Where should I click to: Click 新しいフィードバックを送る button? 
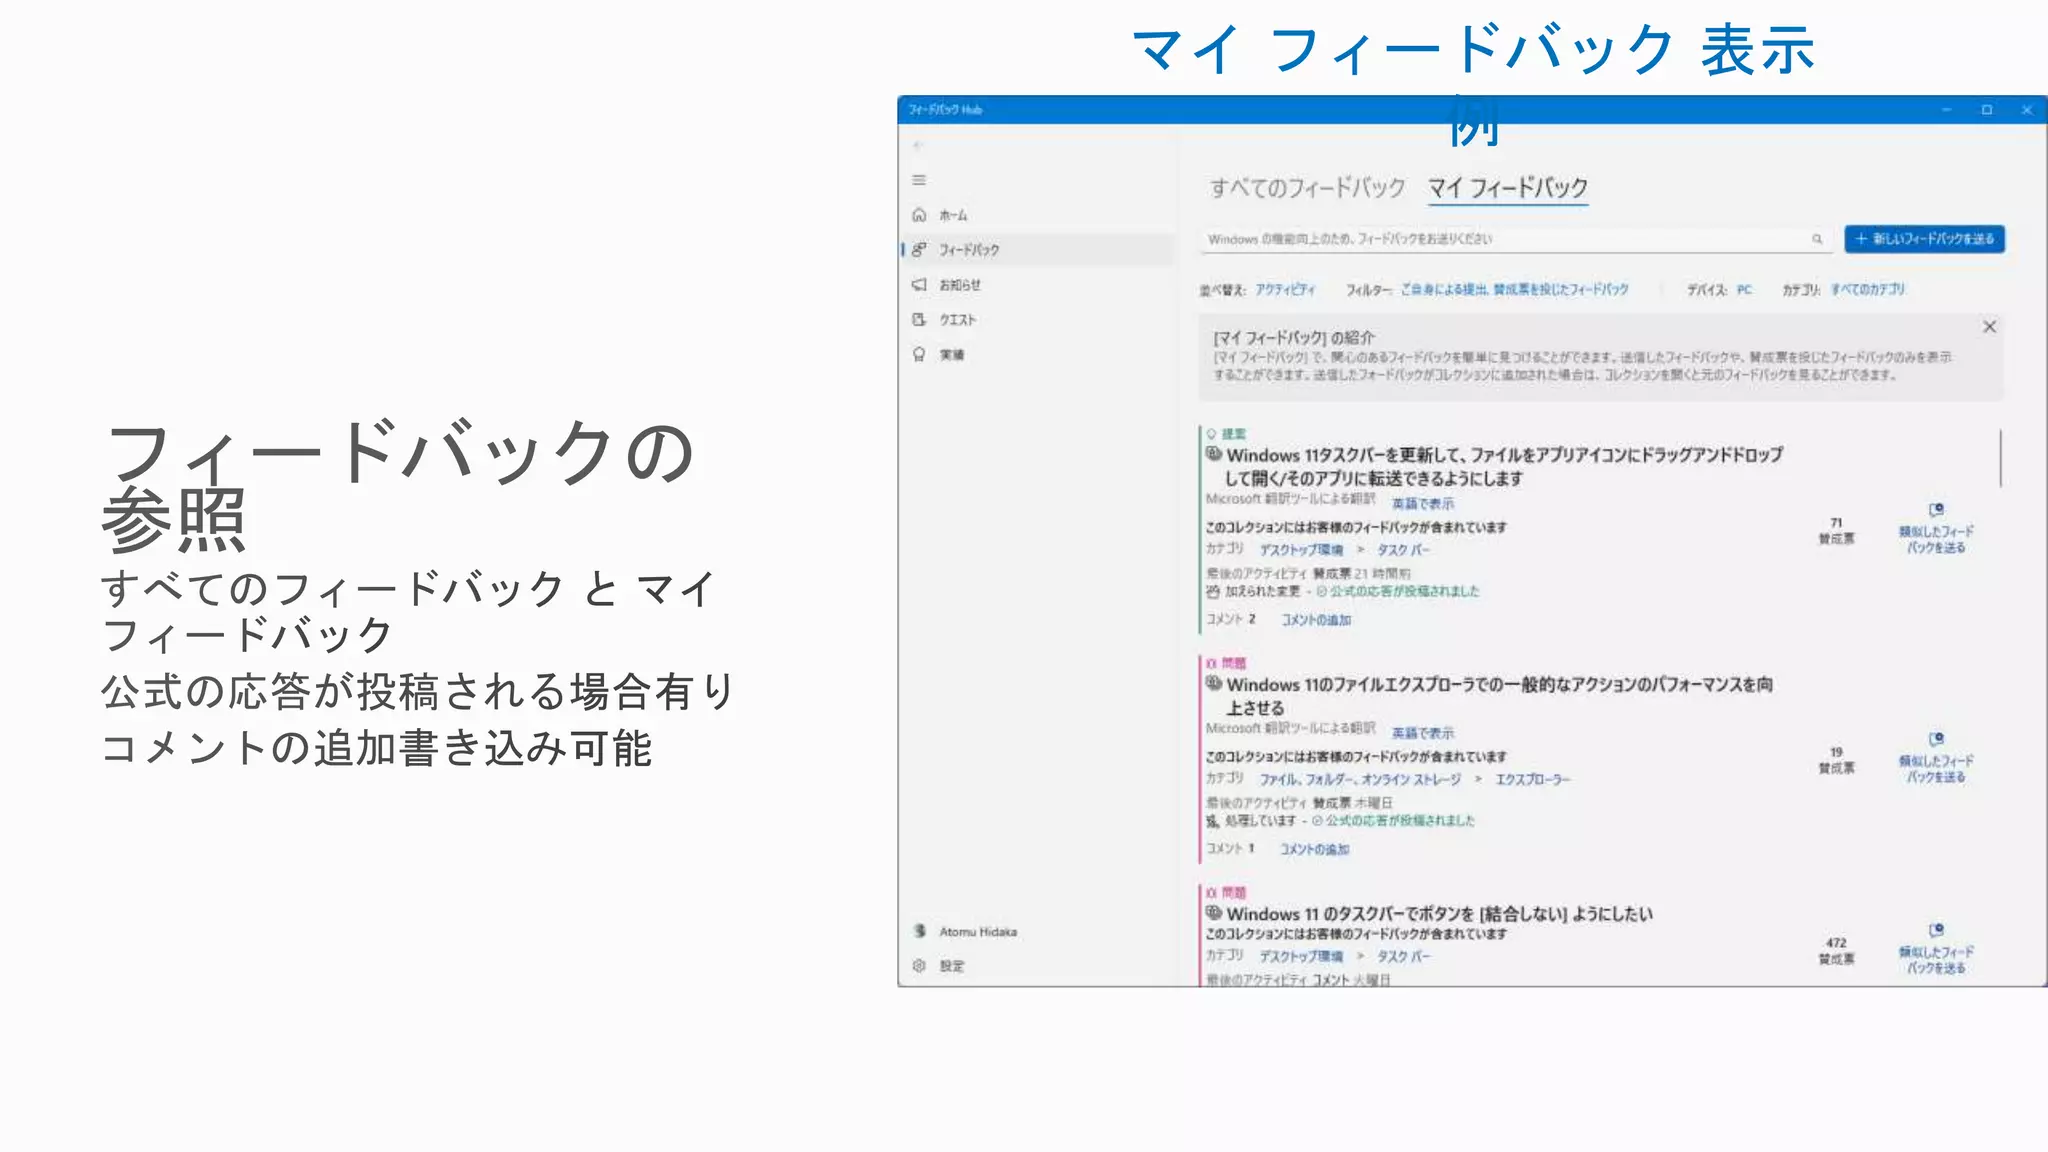(x=1925, y=239)
